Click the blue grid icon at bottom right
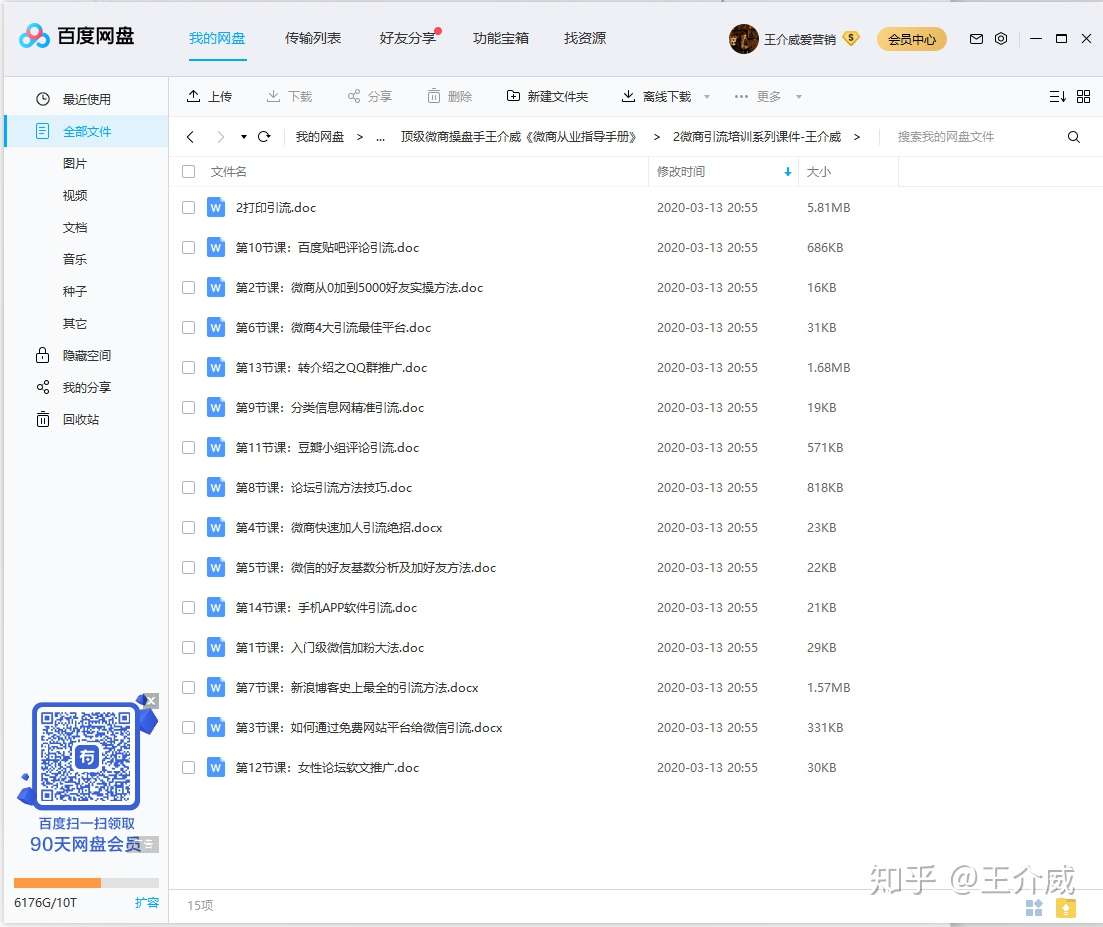 click(1034, 908)
